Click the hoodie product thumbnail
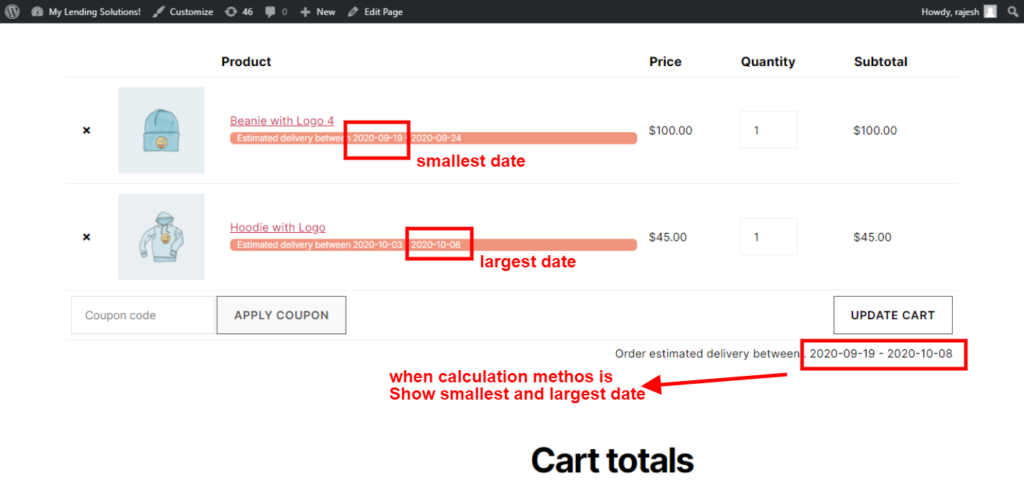1024x483 pixels. [161, 237]
